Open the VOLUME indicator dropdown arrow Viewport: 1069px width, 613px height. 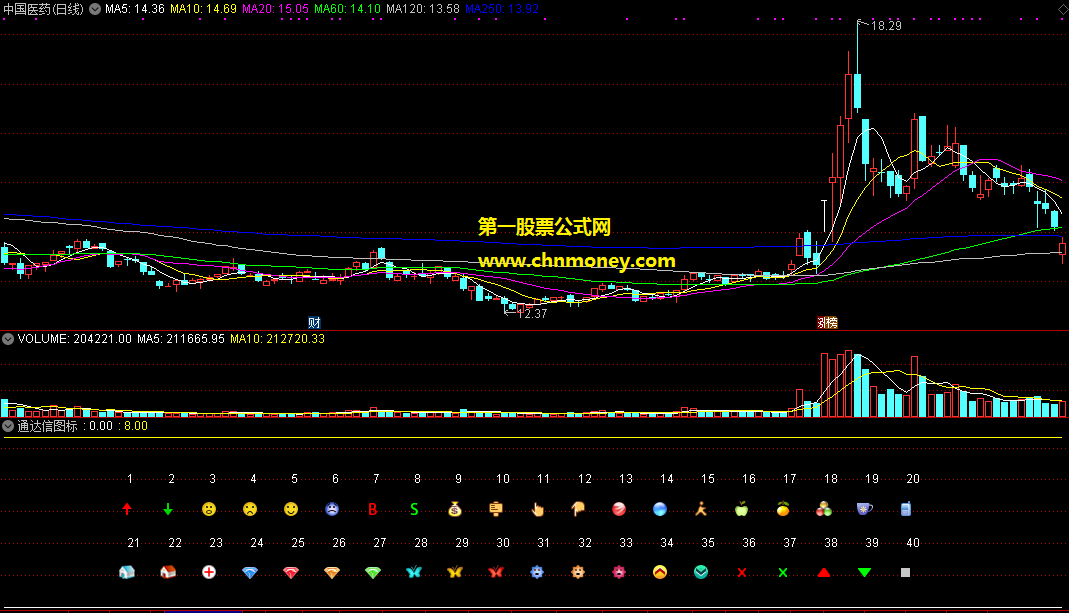tap(8, 339)
